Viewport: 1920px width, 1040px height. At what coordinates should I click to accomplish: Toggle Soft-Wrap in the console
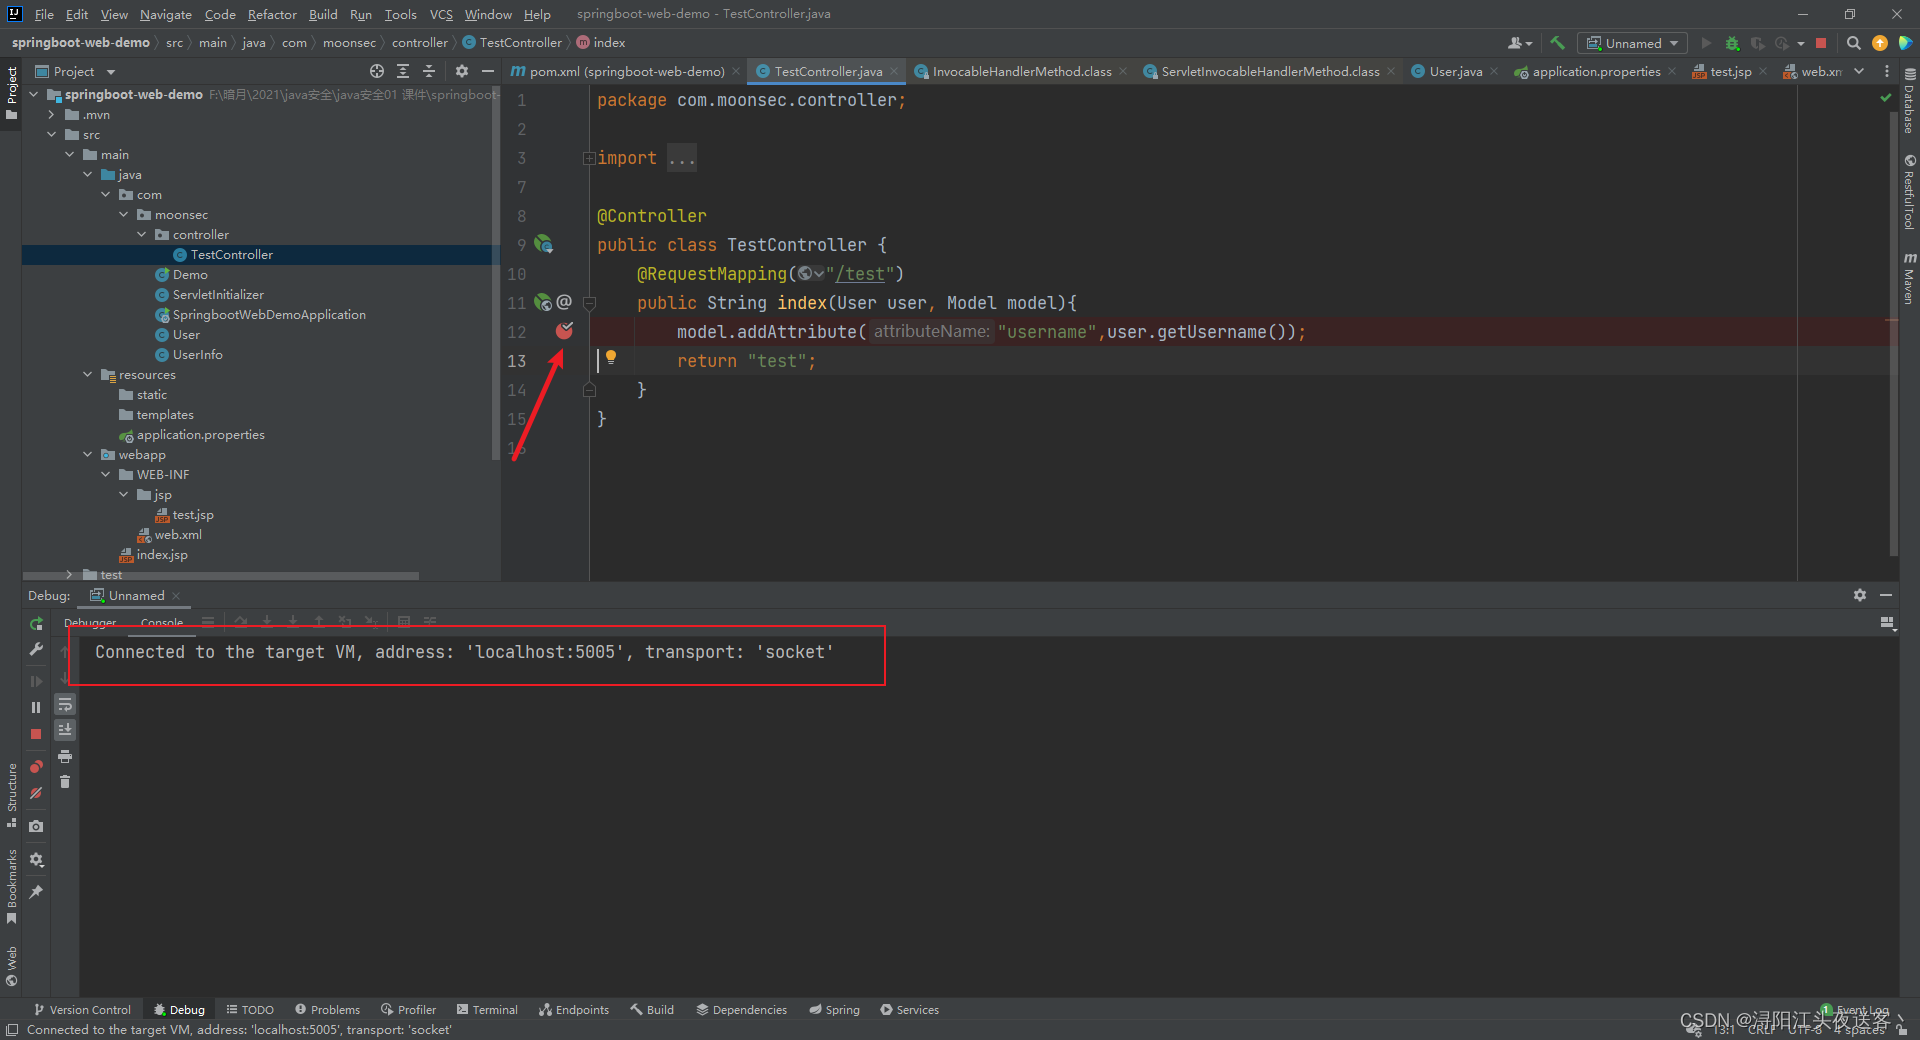65,704
